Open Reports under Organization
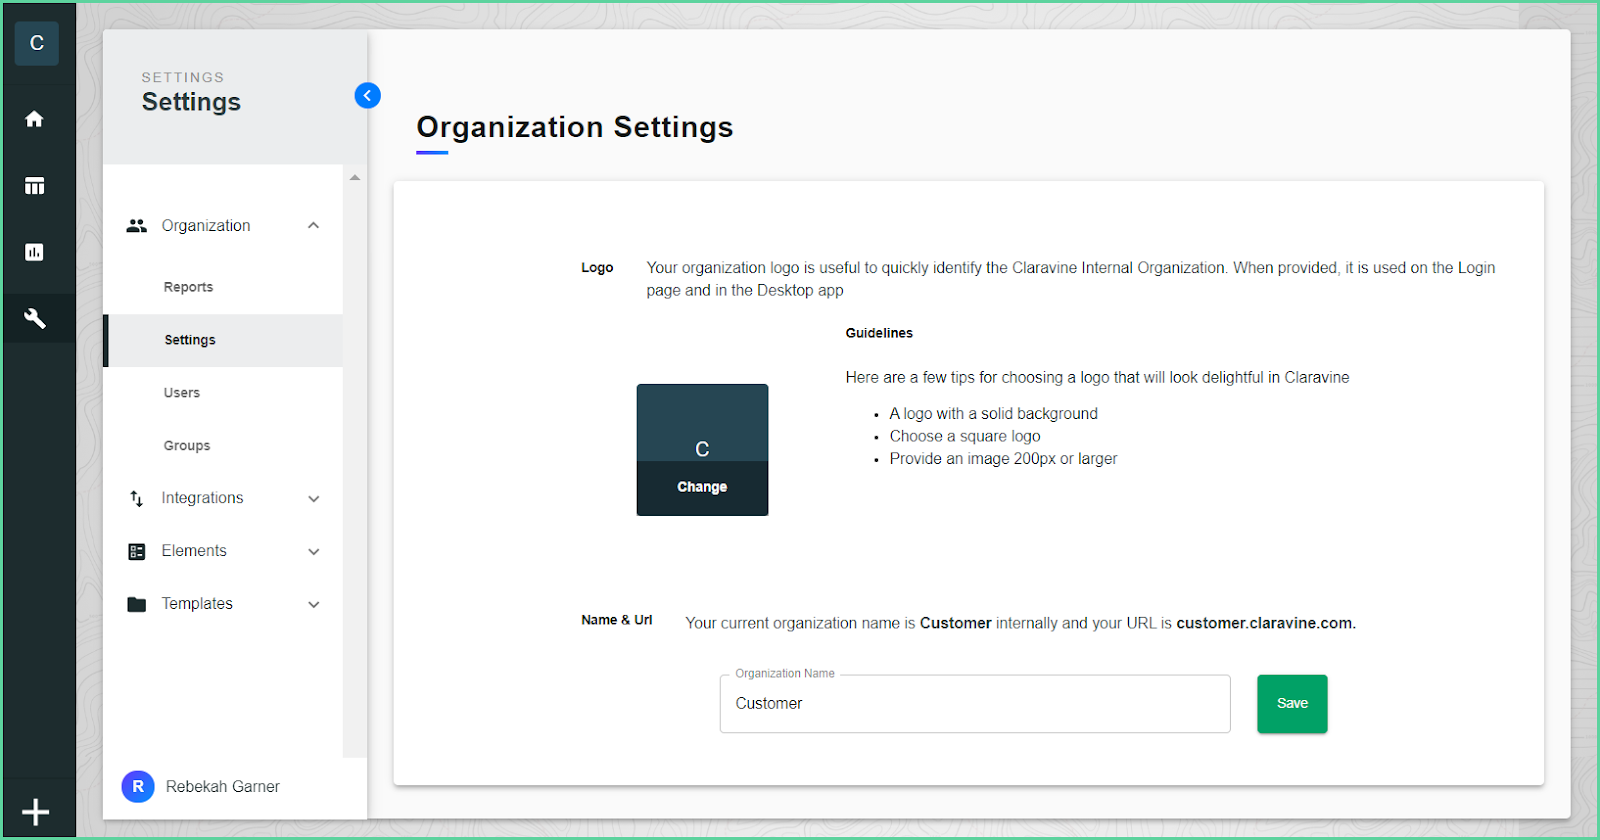This screenshot has width=1600, height=840. (x=188, y=287)
